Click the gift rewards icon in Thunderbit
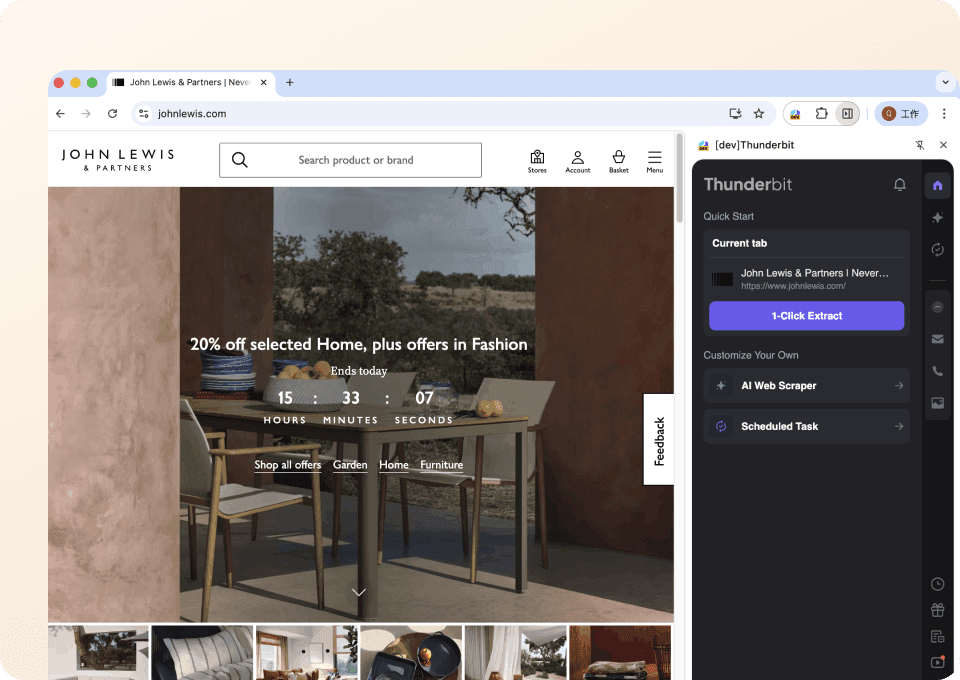Viewport: 960px width, 680px height. click(937, 610)
